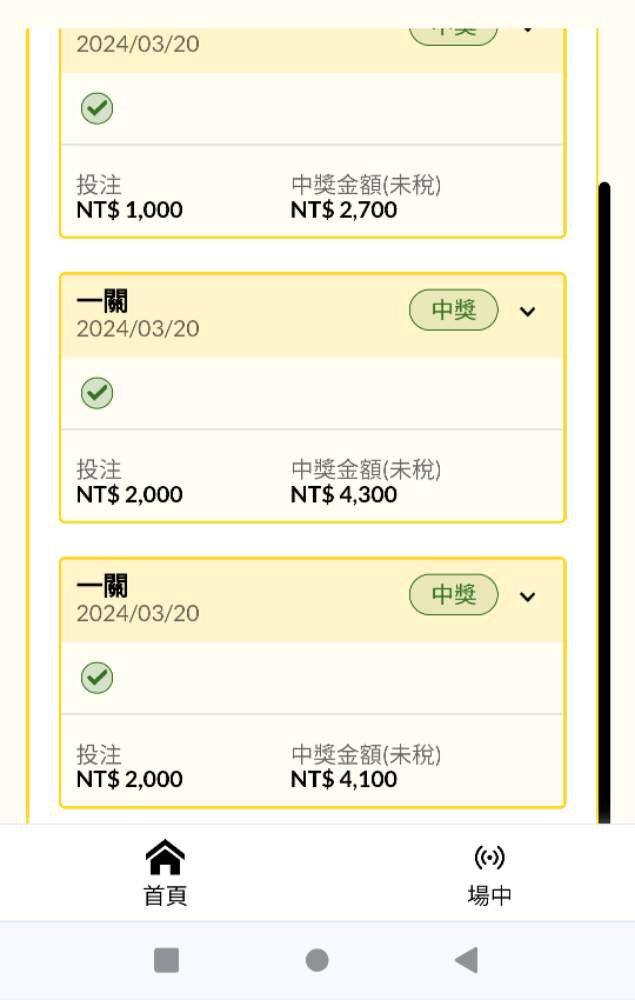
Task: Tap the NT$ 2,700 winning amount
Action: click(344, 210)
